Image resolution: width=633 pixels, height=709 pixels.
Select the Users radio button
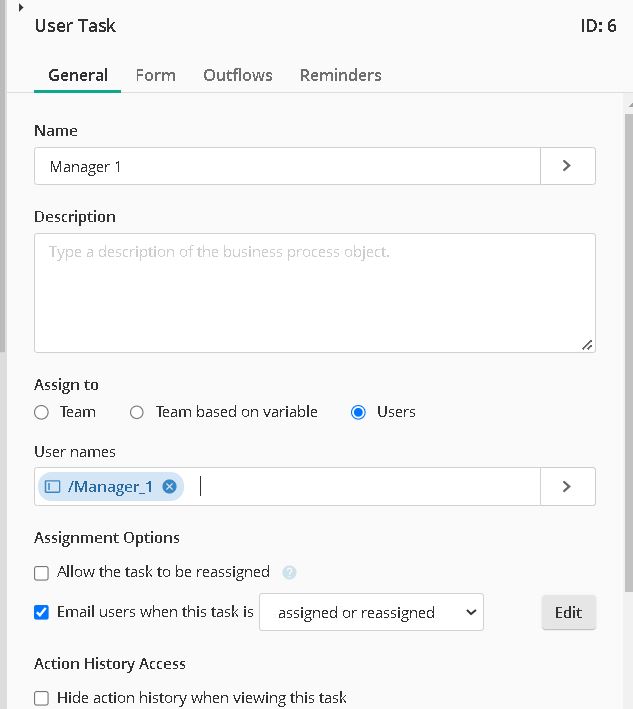pos(358,412)
